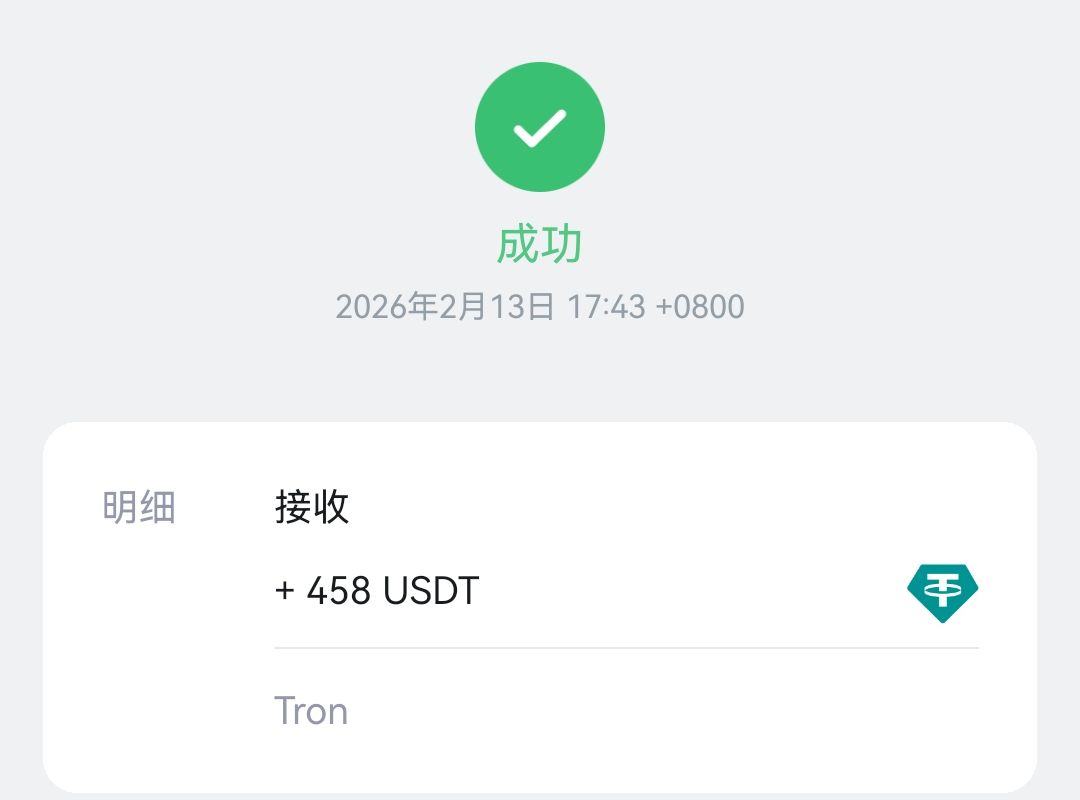
Task: Click the time 17:43
Action: [x=606, y=307]
